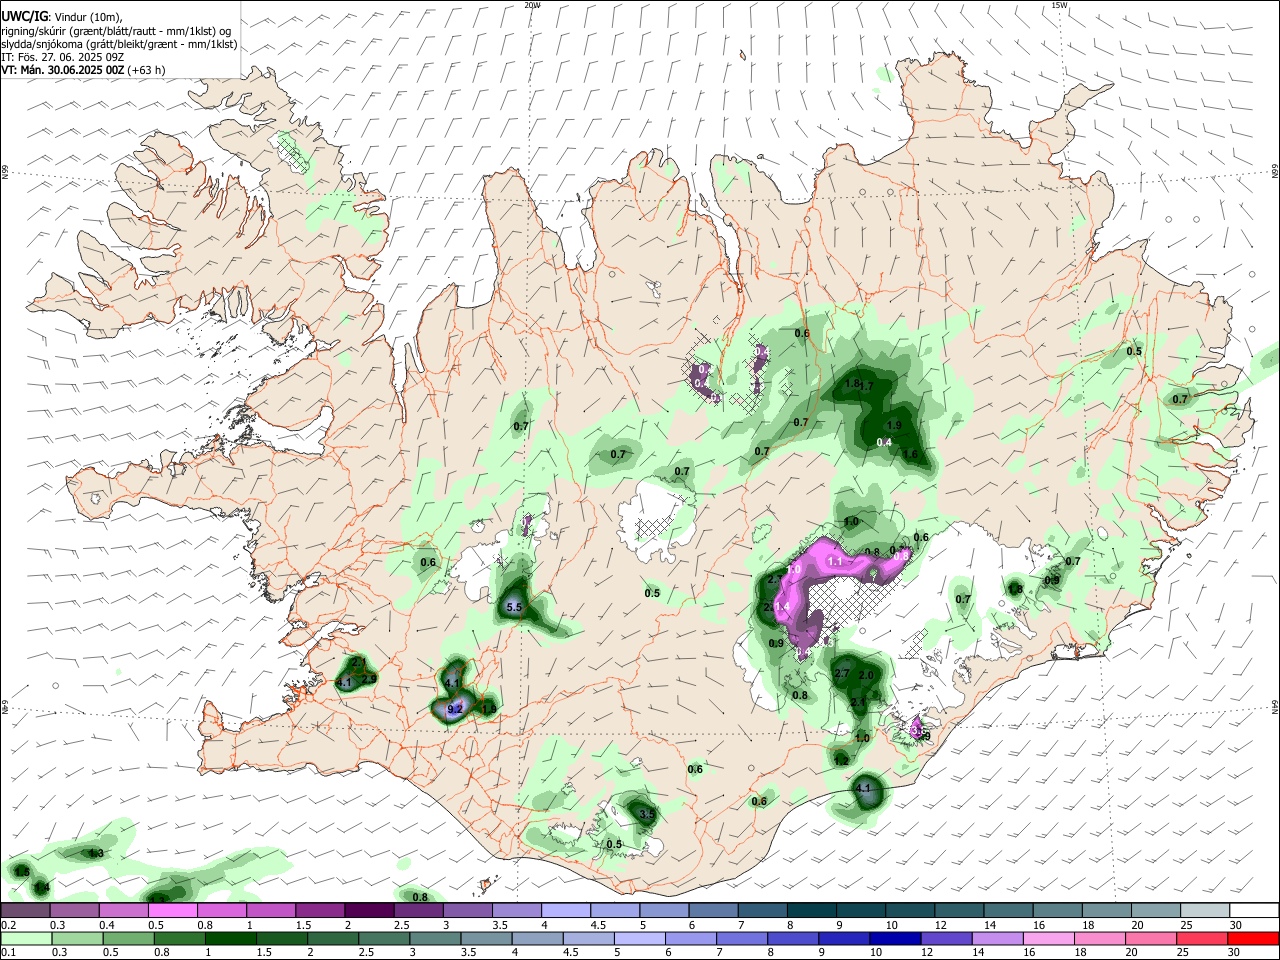The width and height of the screenshot is (1280, 960).
Task: Pick the pure red swatch after 30 in lower legend
Action: 1254,938
